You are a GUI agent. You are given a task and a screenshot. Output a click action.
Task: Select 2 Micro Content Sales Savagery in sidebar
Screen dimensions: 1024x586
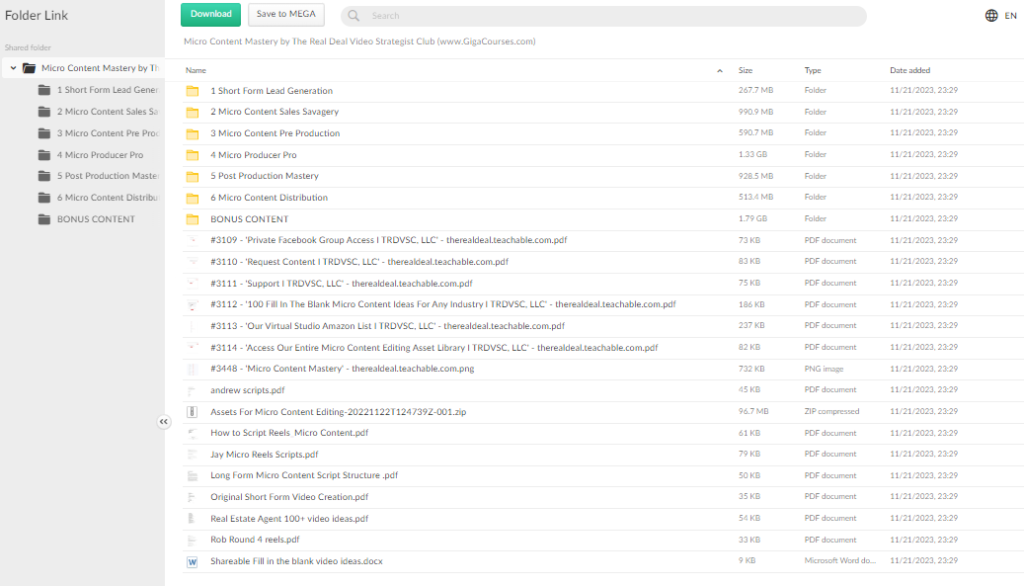click(x=107, y=112)
